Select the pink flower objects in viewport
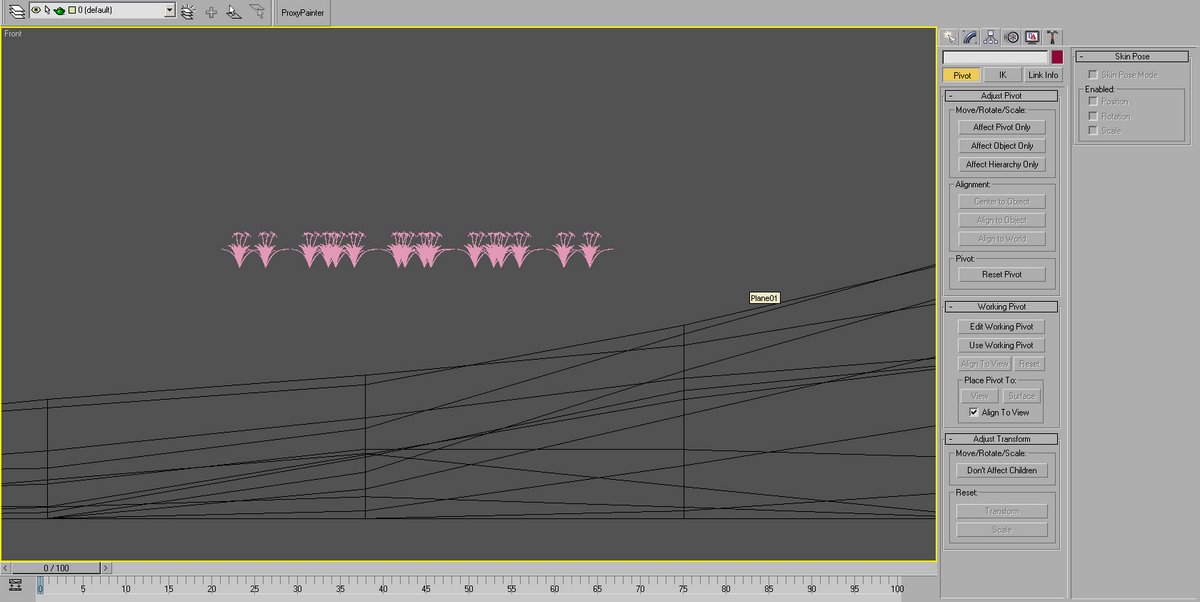The image size is (1200, 602). point(417,250)
